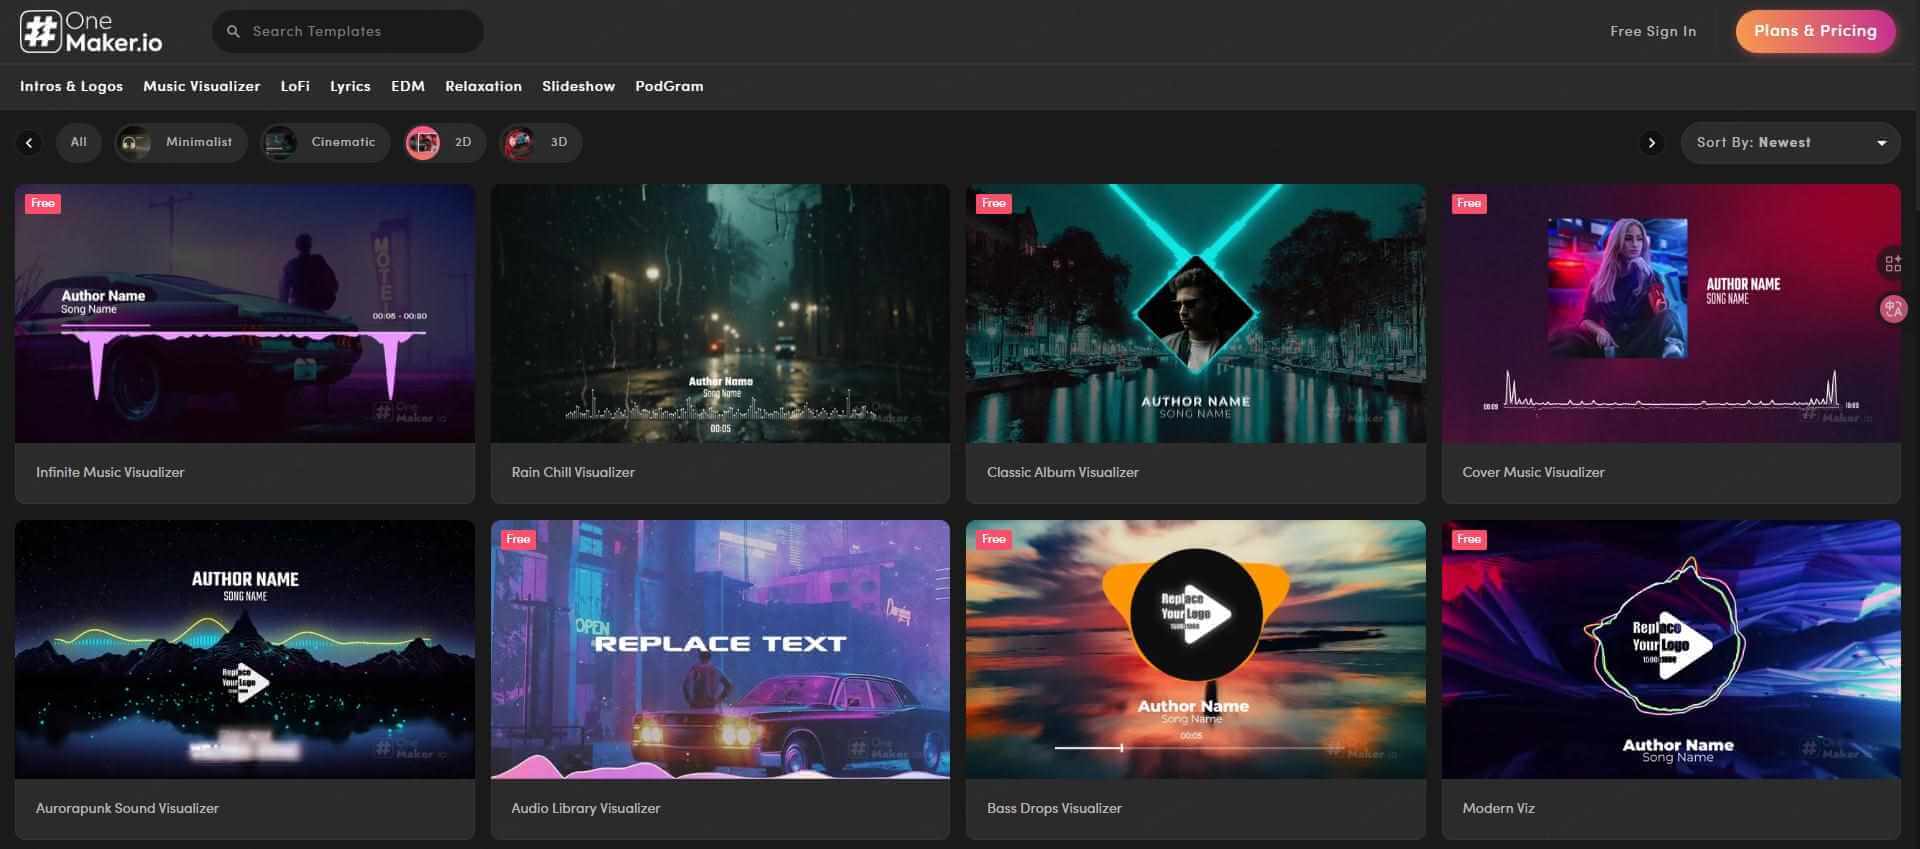
Task: Select the Minimalist filter chip
Action: point(180,142)
